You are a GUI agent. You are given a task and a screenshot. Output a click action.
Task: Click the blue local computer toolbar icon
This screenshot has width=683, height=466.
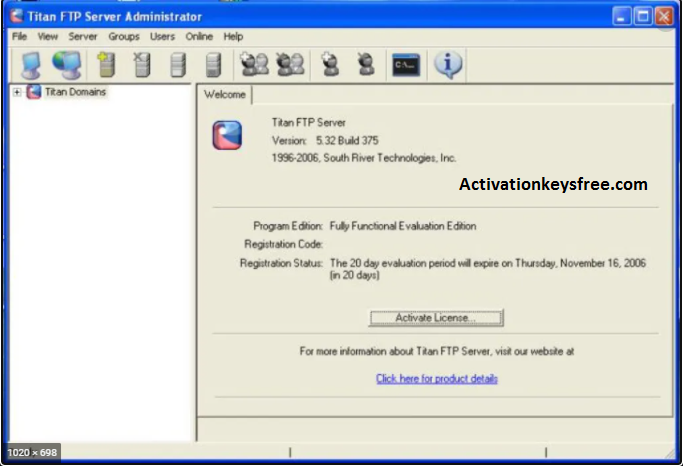click(x=31, y=65)
